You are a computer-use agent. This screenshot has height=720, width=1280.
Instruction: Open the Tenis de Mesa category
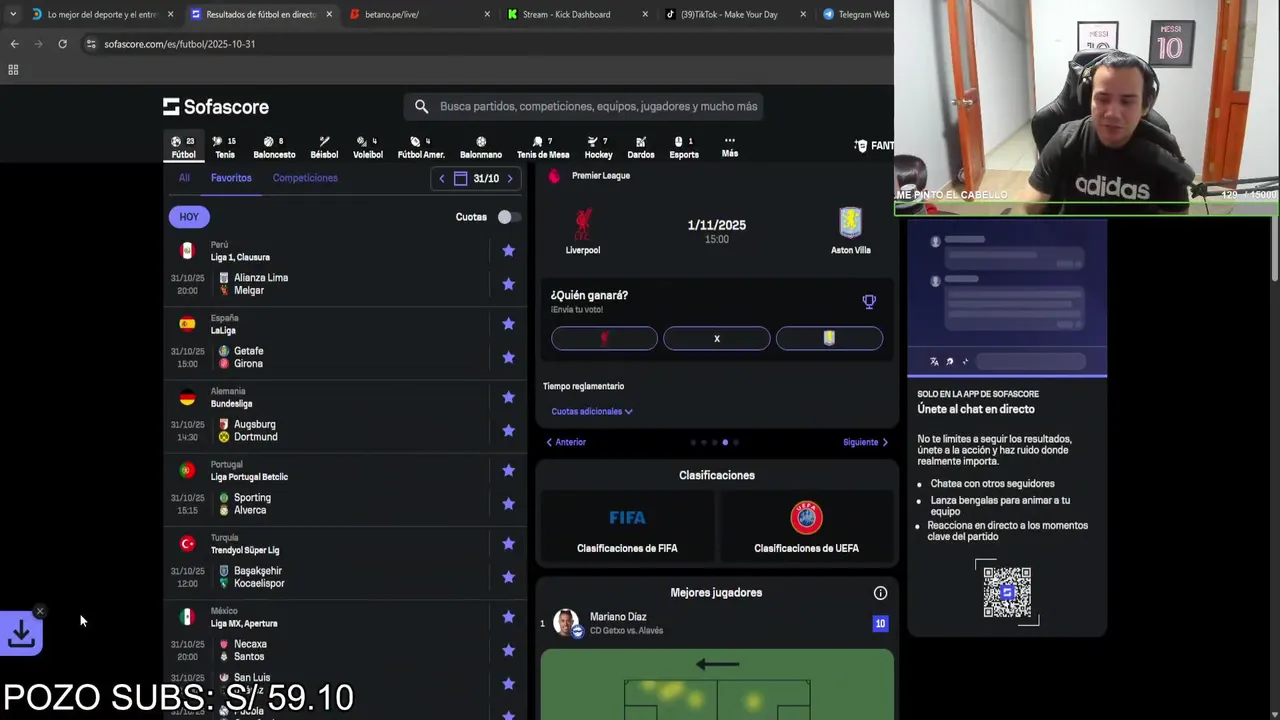coord(543,147)
